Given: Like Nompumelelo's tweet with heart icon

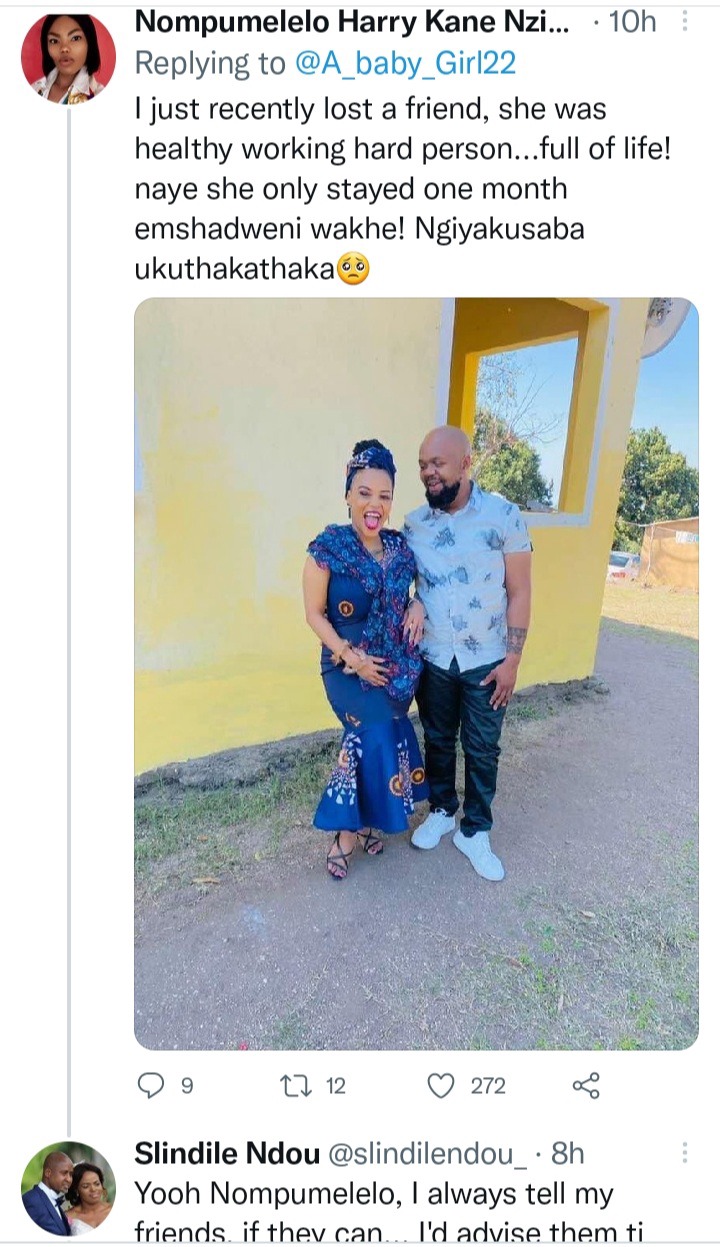Looking at the screenshot, I should point(441,1085).
